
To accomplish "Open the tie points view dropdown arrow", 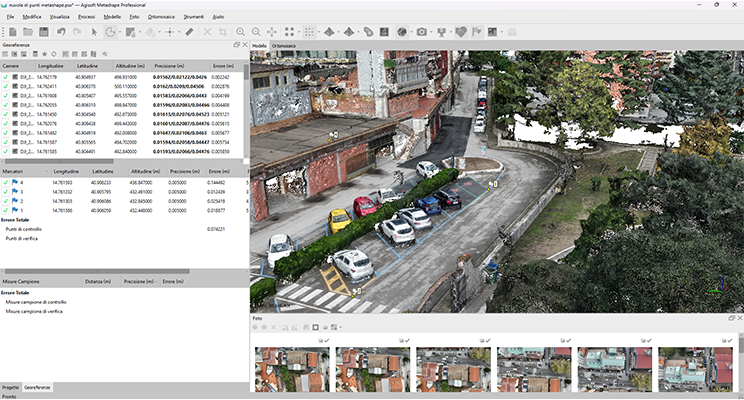I will click(x=298, y=32).
